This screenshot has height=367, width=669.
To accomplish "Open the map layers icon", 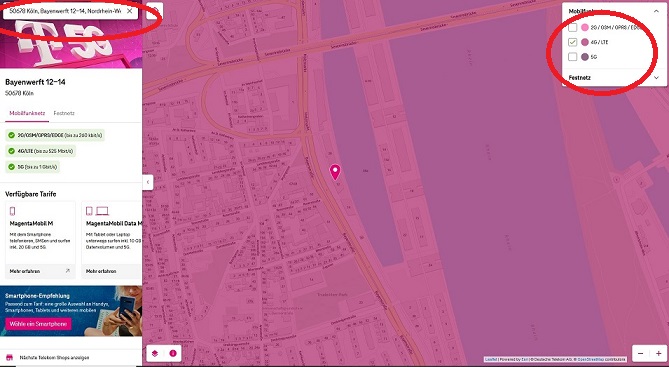I will pos(155,353).
